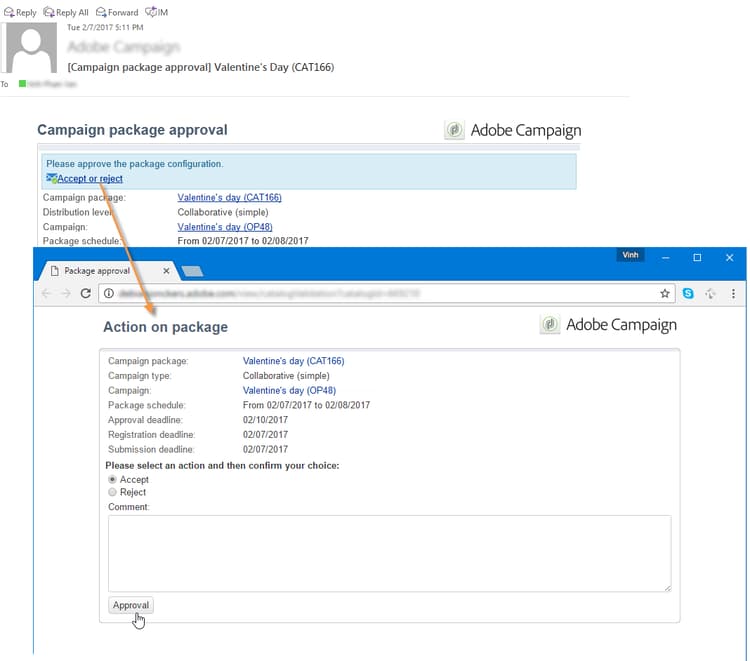
Task: Click the Approval deadline value 02/10/2017
Action: point(265,419)
